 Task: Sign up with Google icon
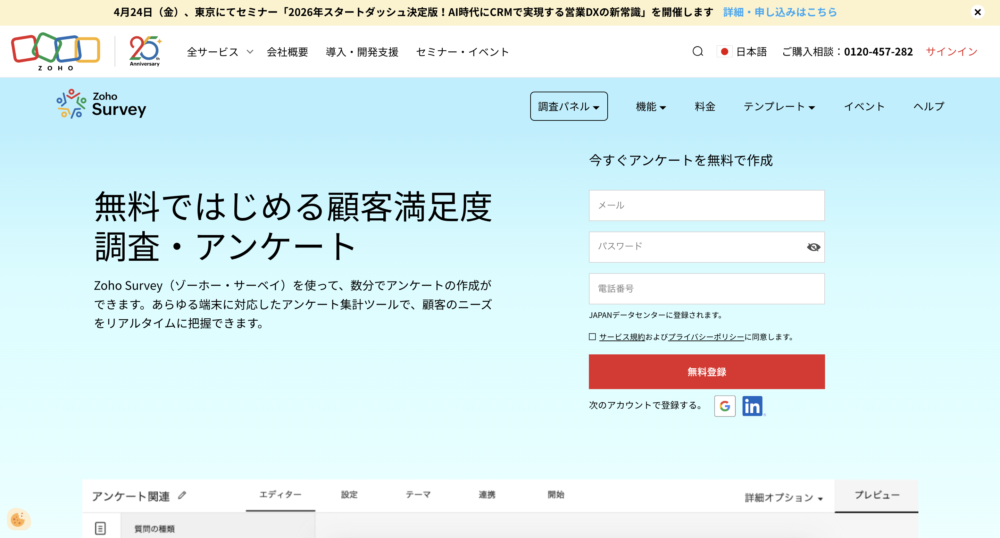(724, 406)
